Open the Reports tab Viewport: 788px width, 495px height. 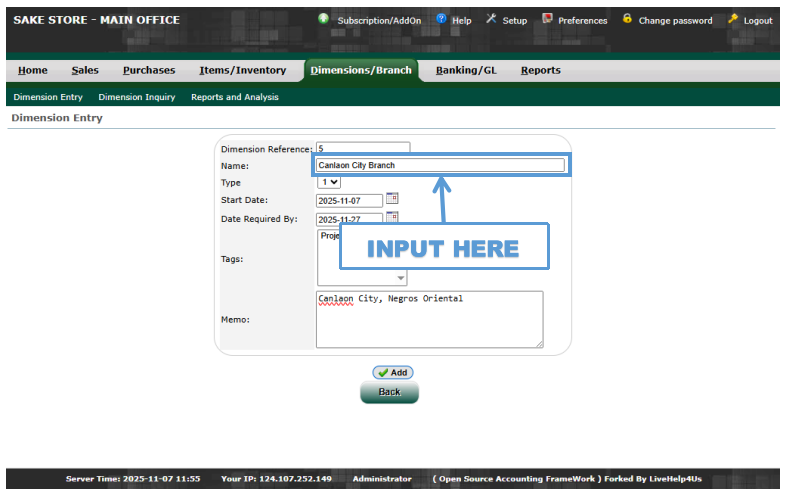(x=540, y=70)
